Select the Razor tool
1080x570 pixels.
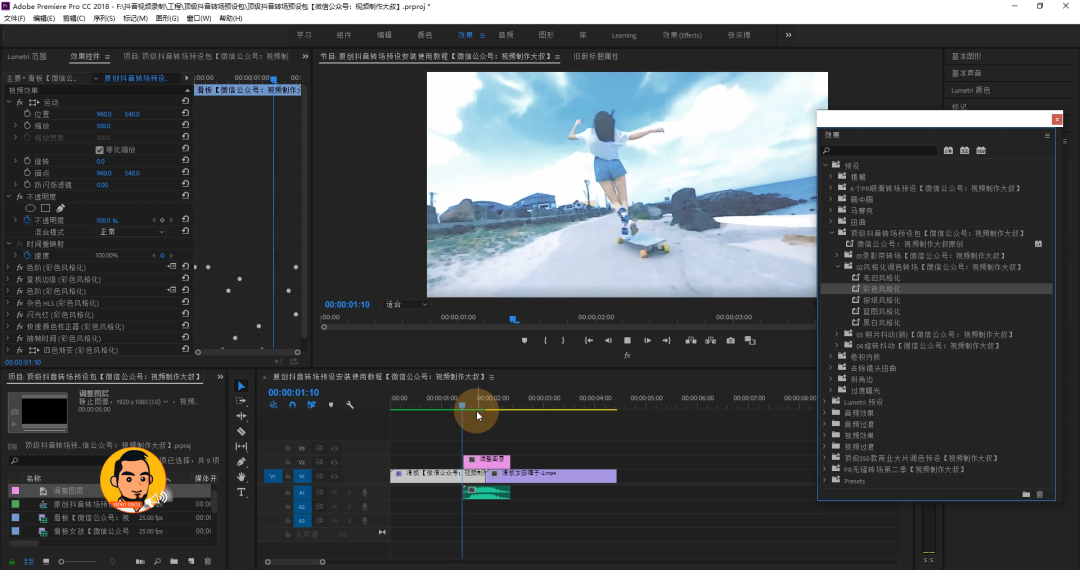241,431
